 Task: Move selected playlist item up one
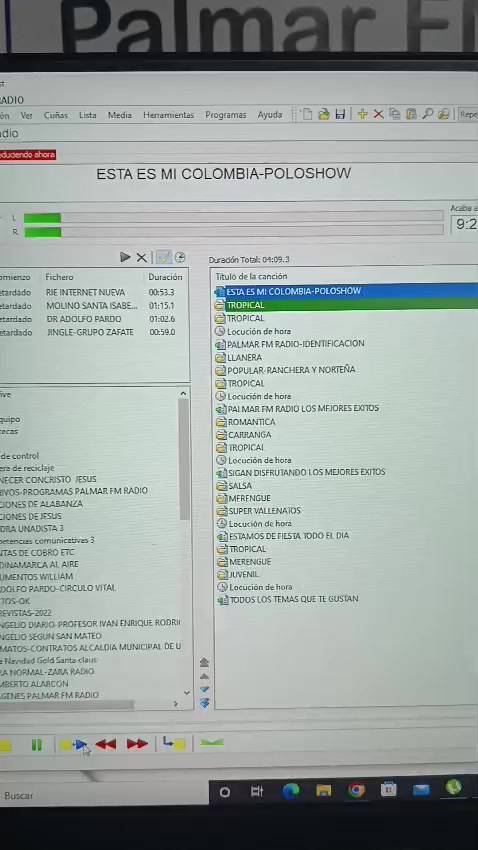click(x=204, y=677)
